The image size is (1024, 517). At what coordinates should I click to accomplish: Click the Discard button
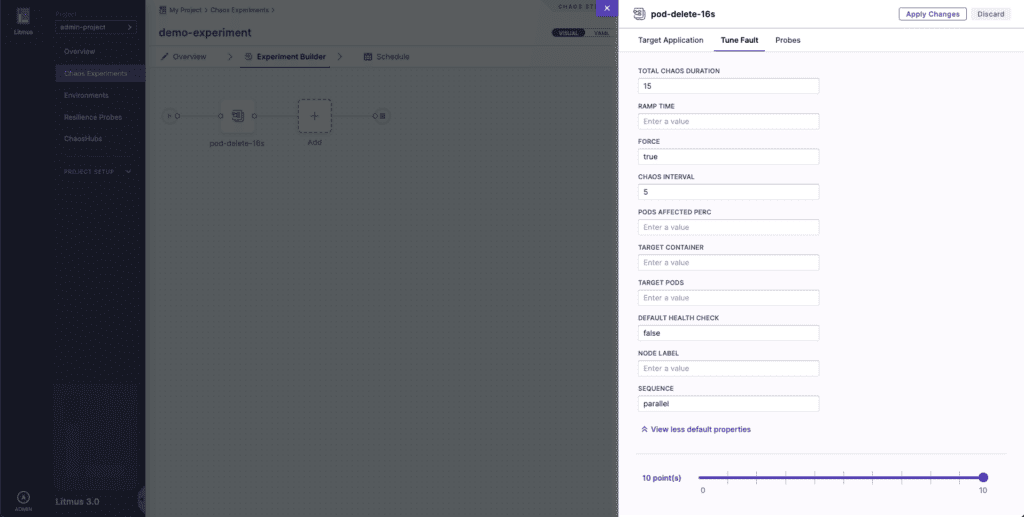click(990, 14)
